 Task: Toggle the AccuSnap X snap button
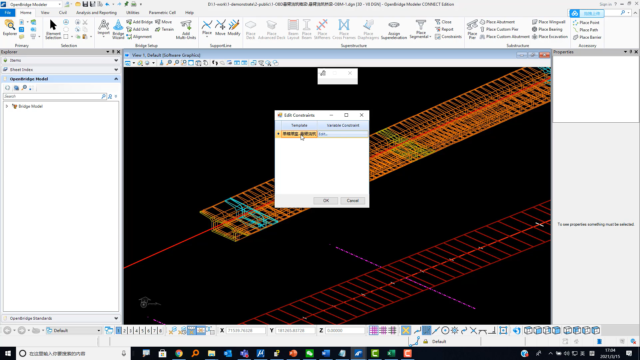(405, 331)
